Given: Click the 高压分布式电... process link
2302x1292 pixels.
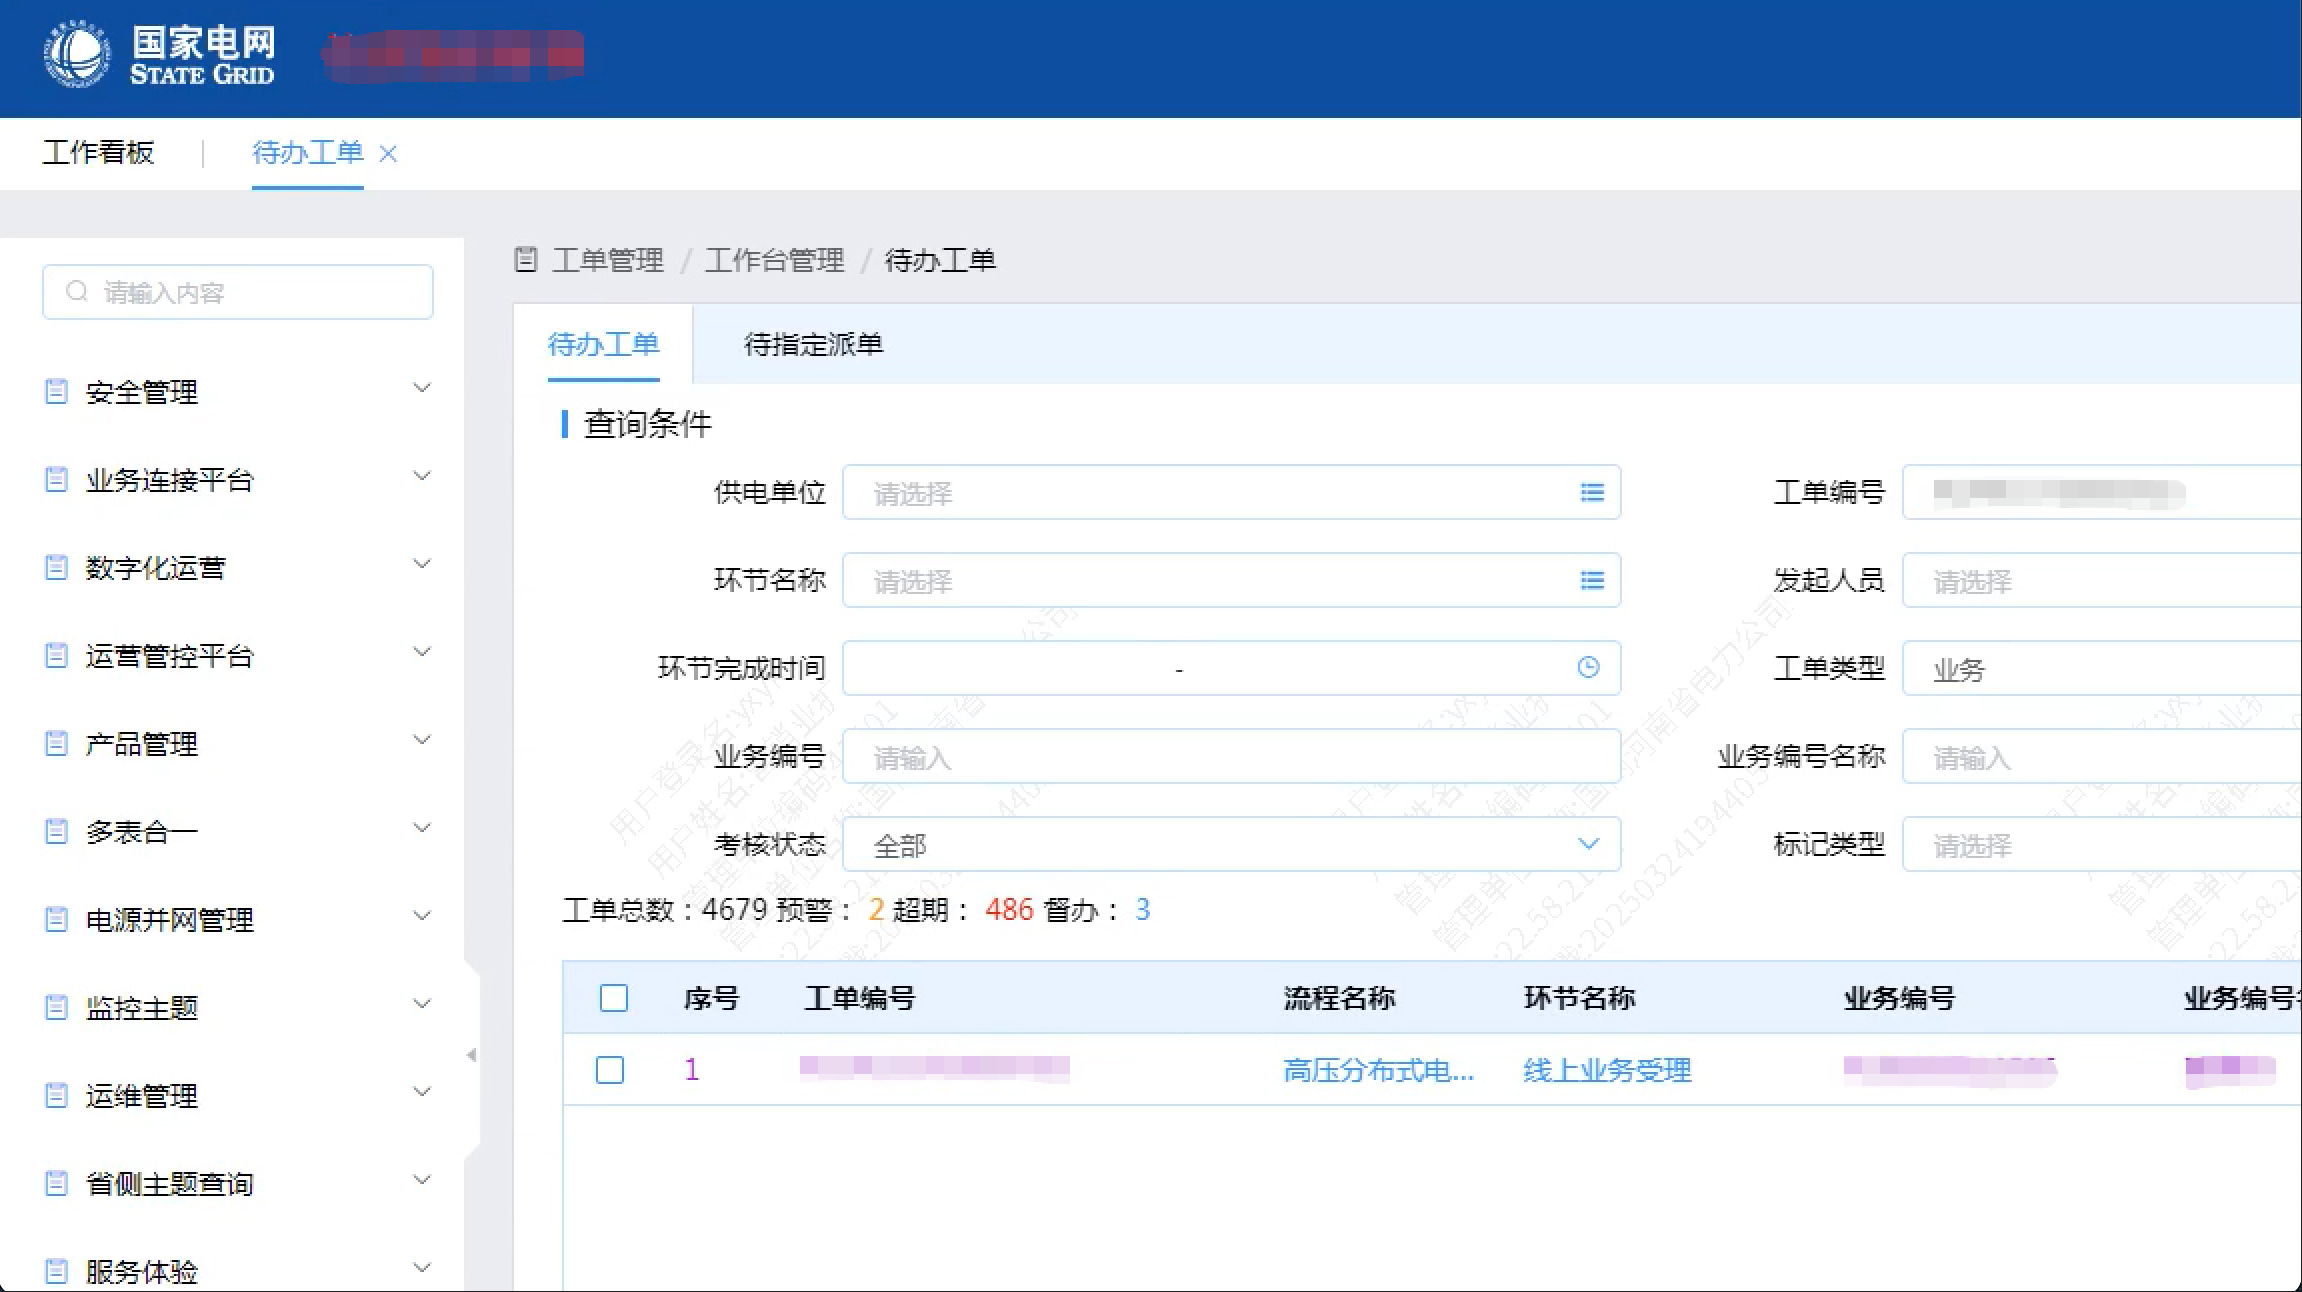Looking at the screenshot, I should [1378, 1070].
